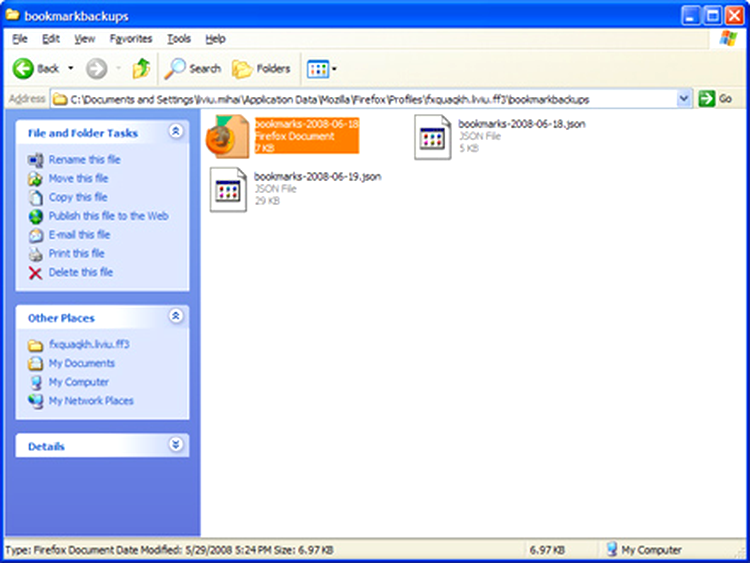The height and width of the screenshot is (563, 750).
Task: Open the Views icon menu
Action: [x=318, y=69]
